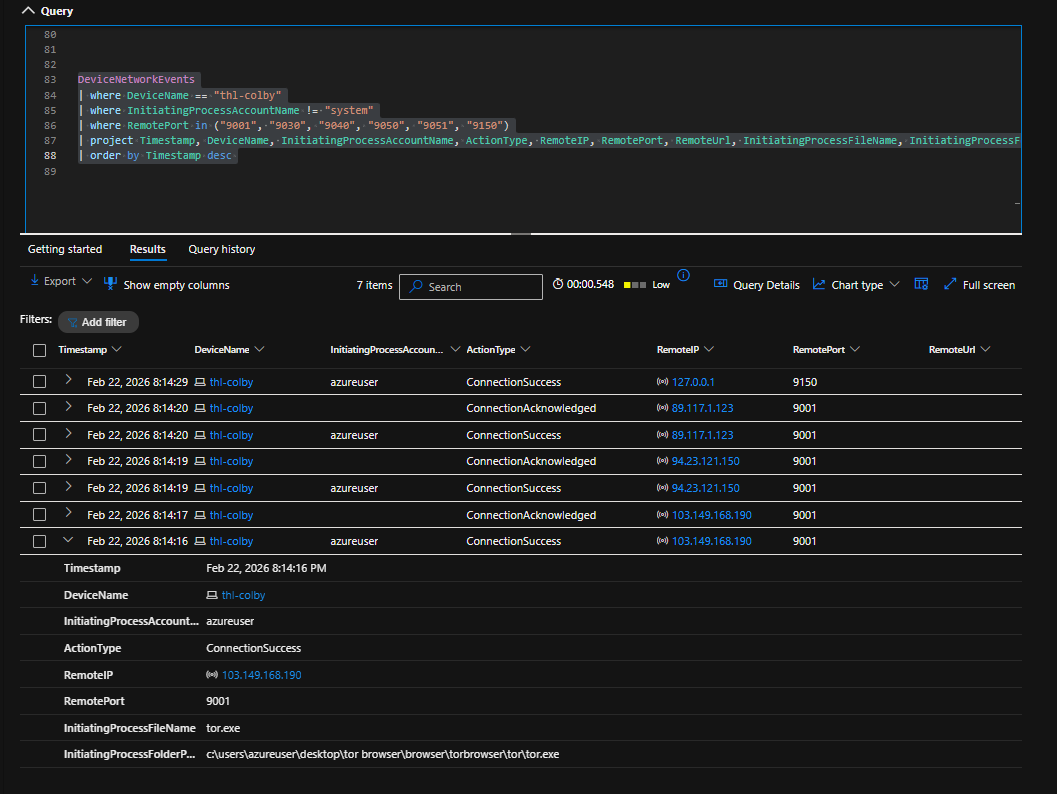The height and width of the screenshot is (794, 1057).
Task: Toggle the select-all rows checkbox in header
Action: [x=39, y=350]
